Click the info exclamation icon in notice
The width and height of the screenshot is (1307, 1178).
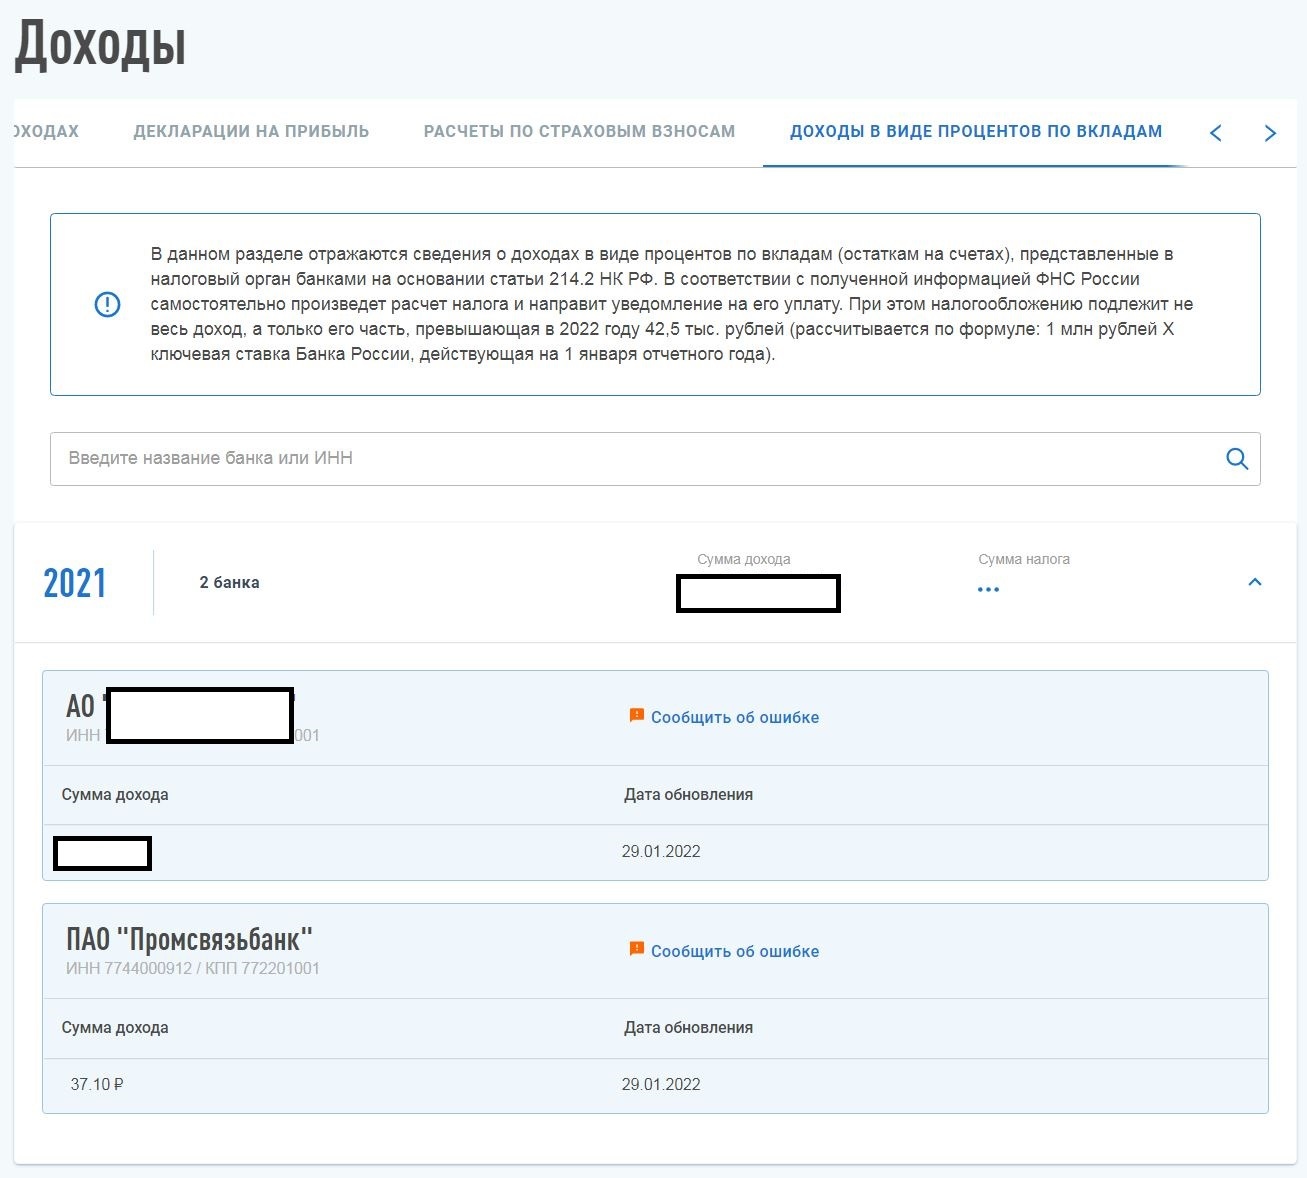tap(107, 305)
